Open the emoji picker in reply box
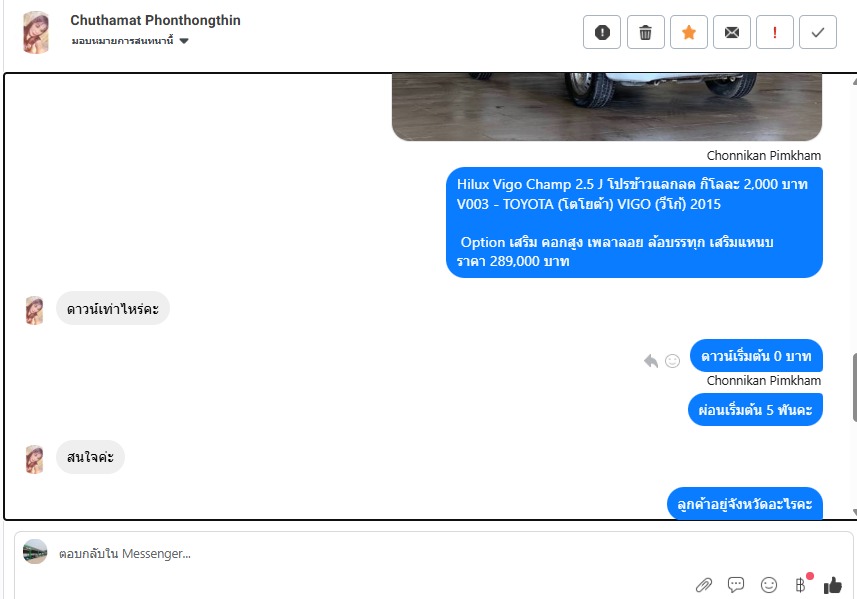857x599 pixels. point(768,585)
